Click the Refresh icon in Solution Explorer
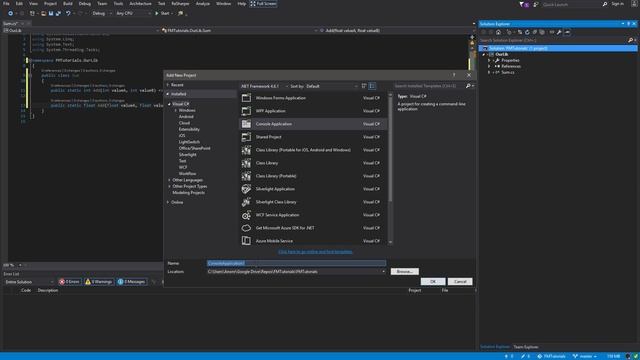640x360 pixels. click(527, 32)
